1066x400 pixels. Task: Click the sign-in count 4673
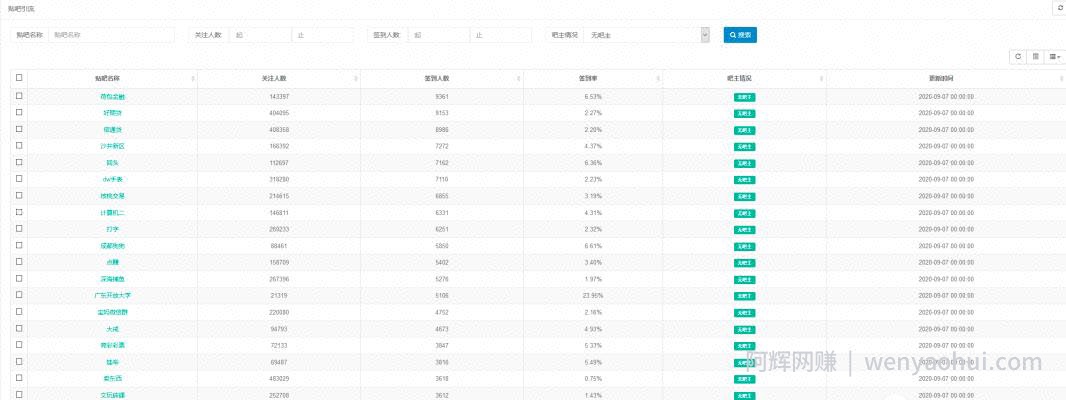pyautogui.click(x=442, y=329)
